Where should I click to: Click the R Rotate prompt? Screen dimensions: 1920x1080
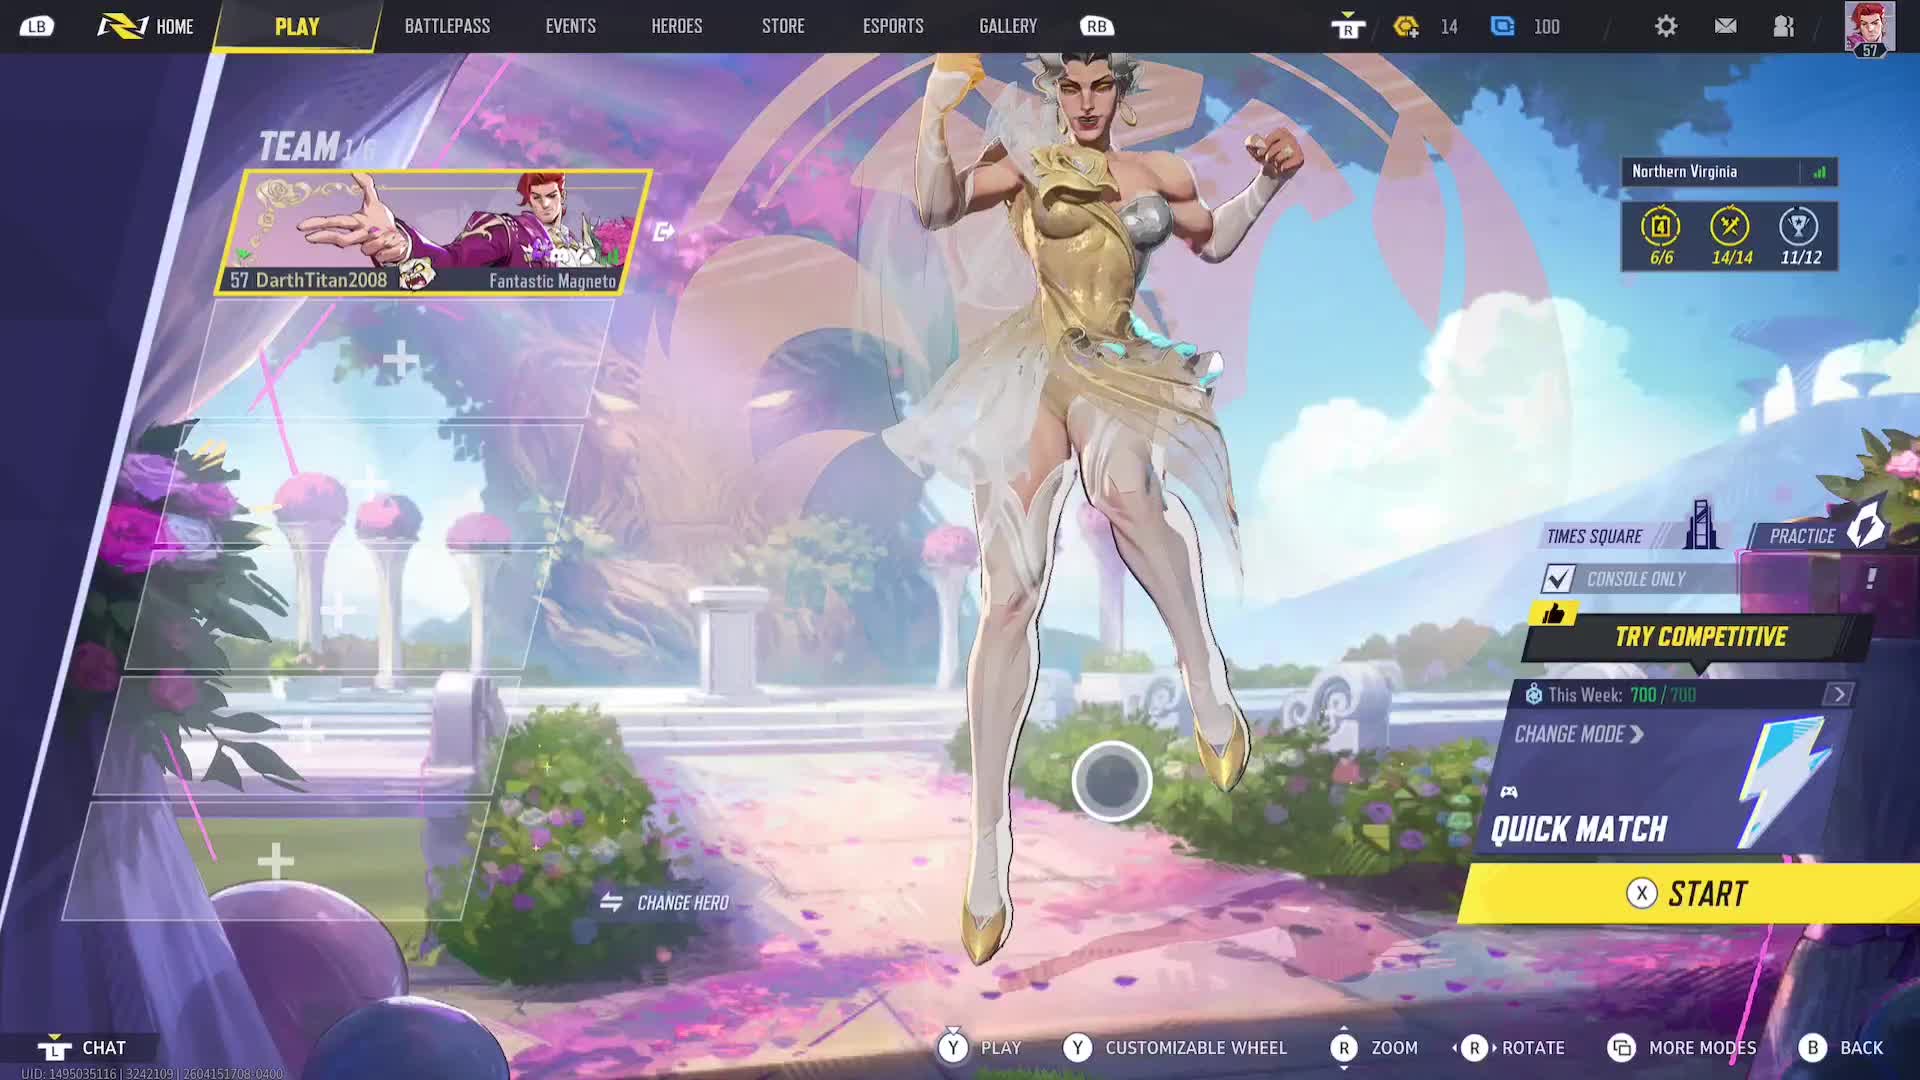tap(1509, 1048)
